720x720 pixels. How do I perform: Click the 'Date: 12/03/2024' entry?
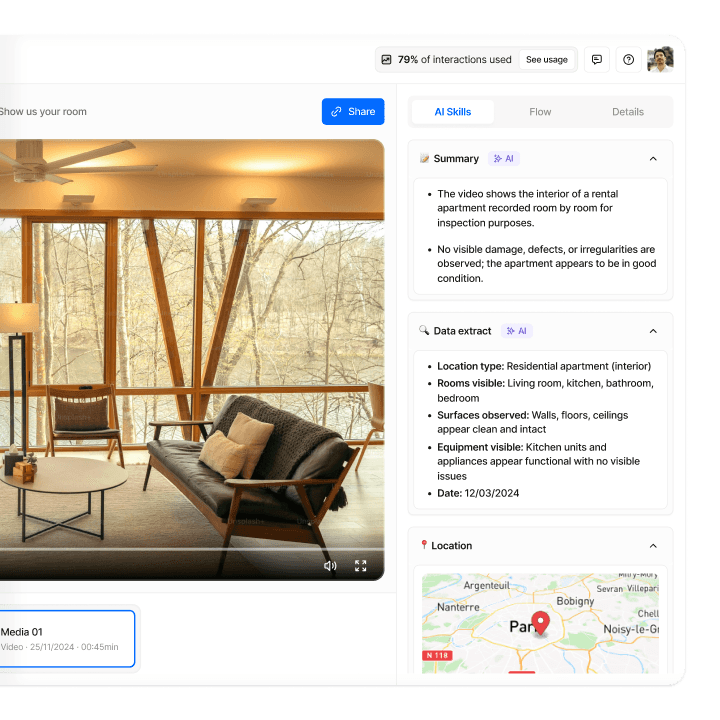point(478,494)
